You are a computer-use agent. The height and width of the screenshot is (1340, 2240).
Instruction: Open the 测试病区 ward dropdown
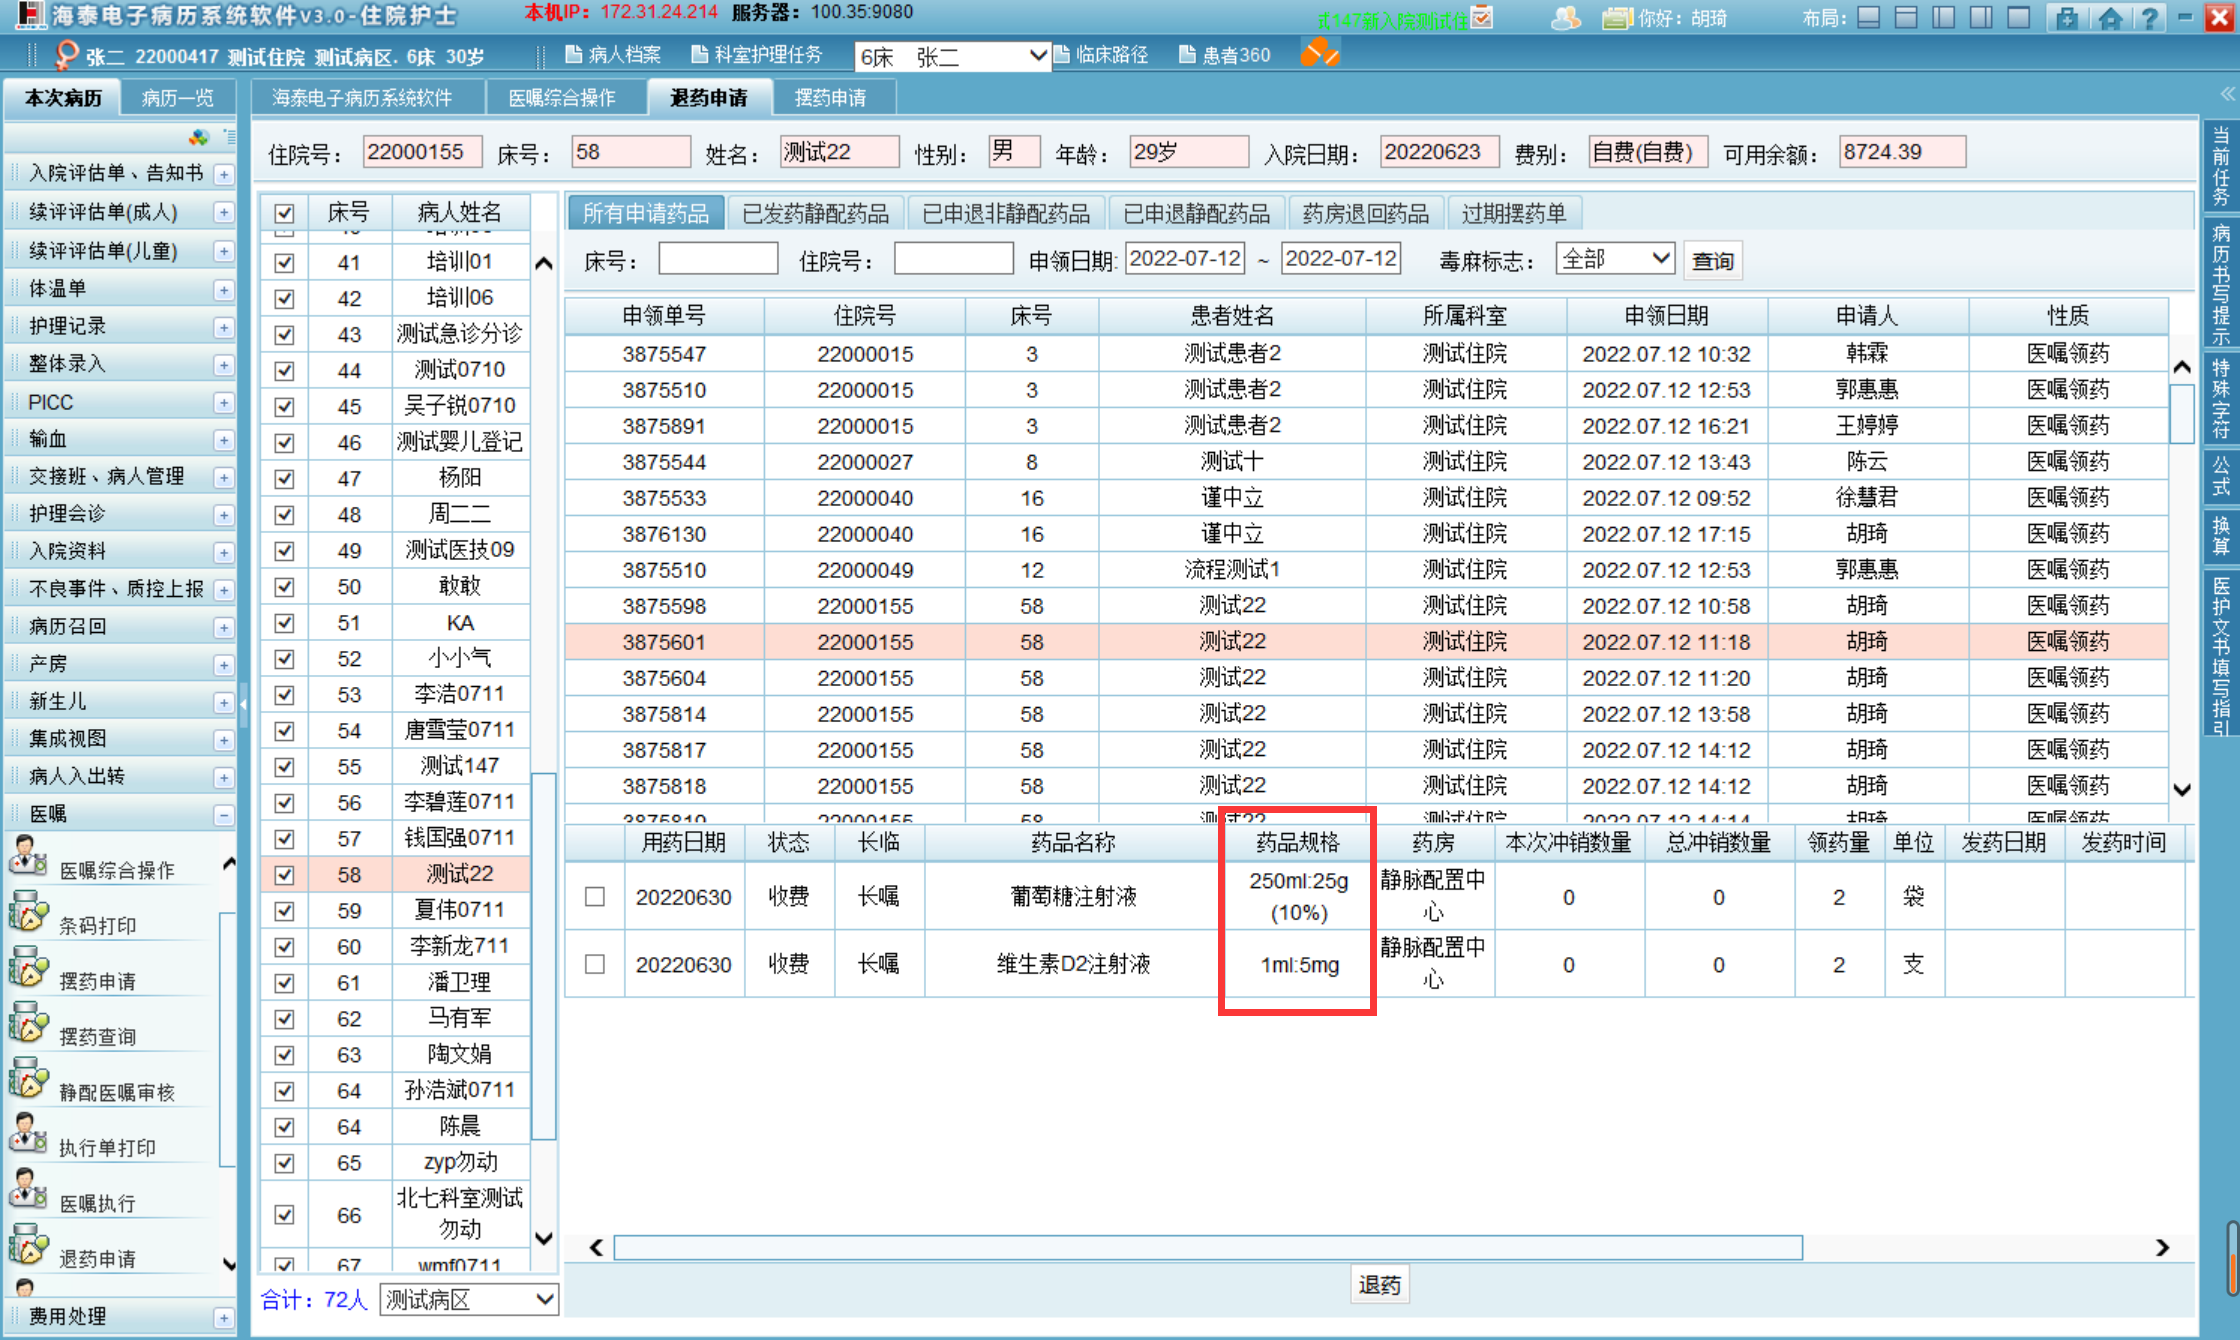click(469, 1299)
